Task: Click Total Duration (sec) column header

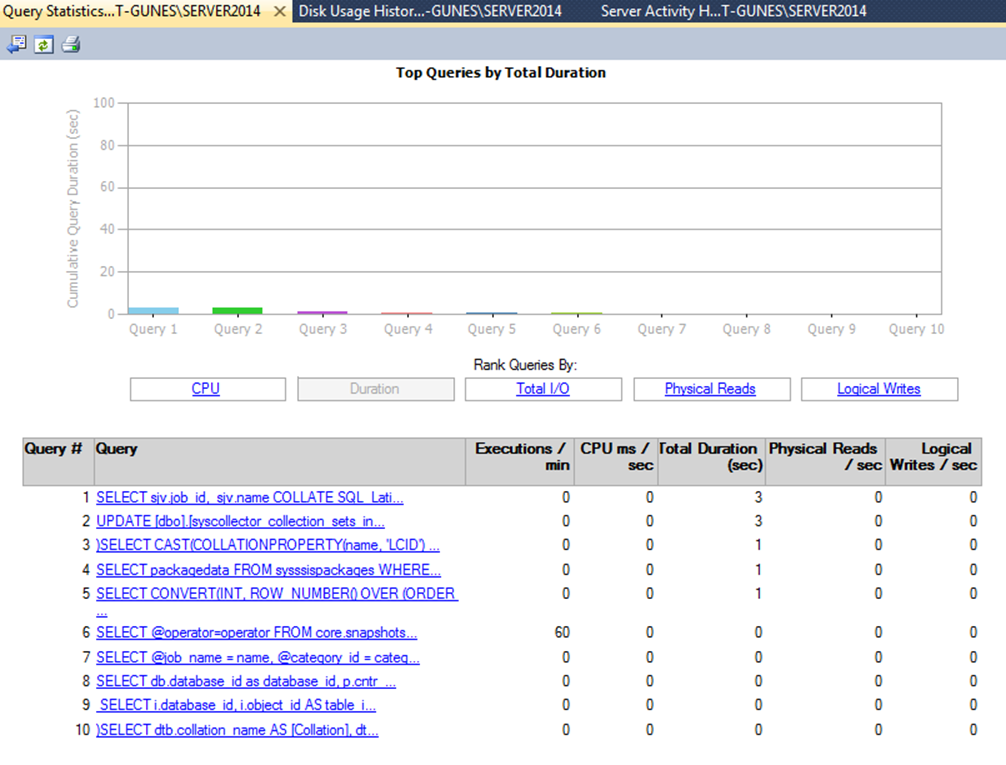Action: click(x=712, y=461)
